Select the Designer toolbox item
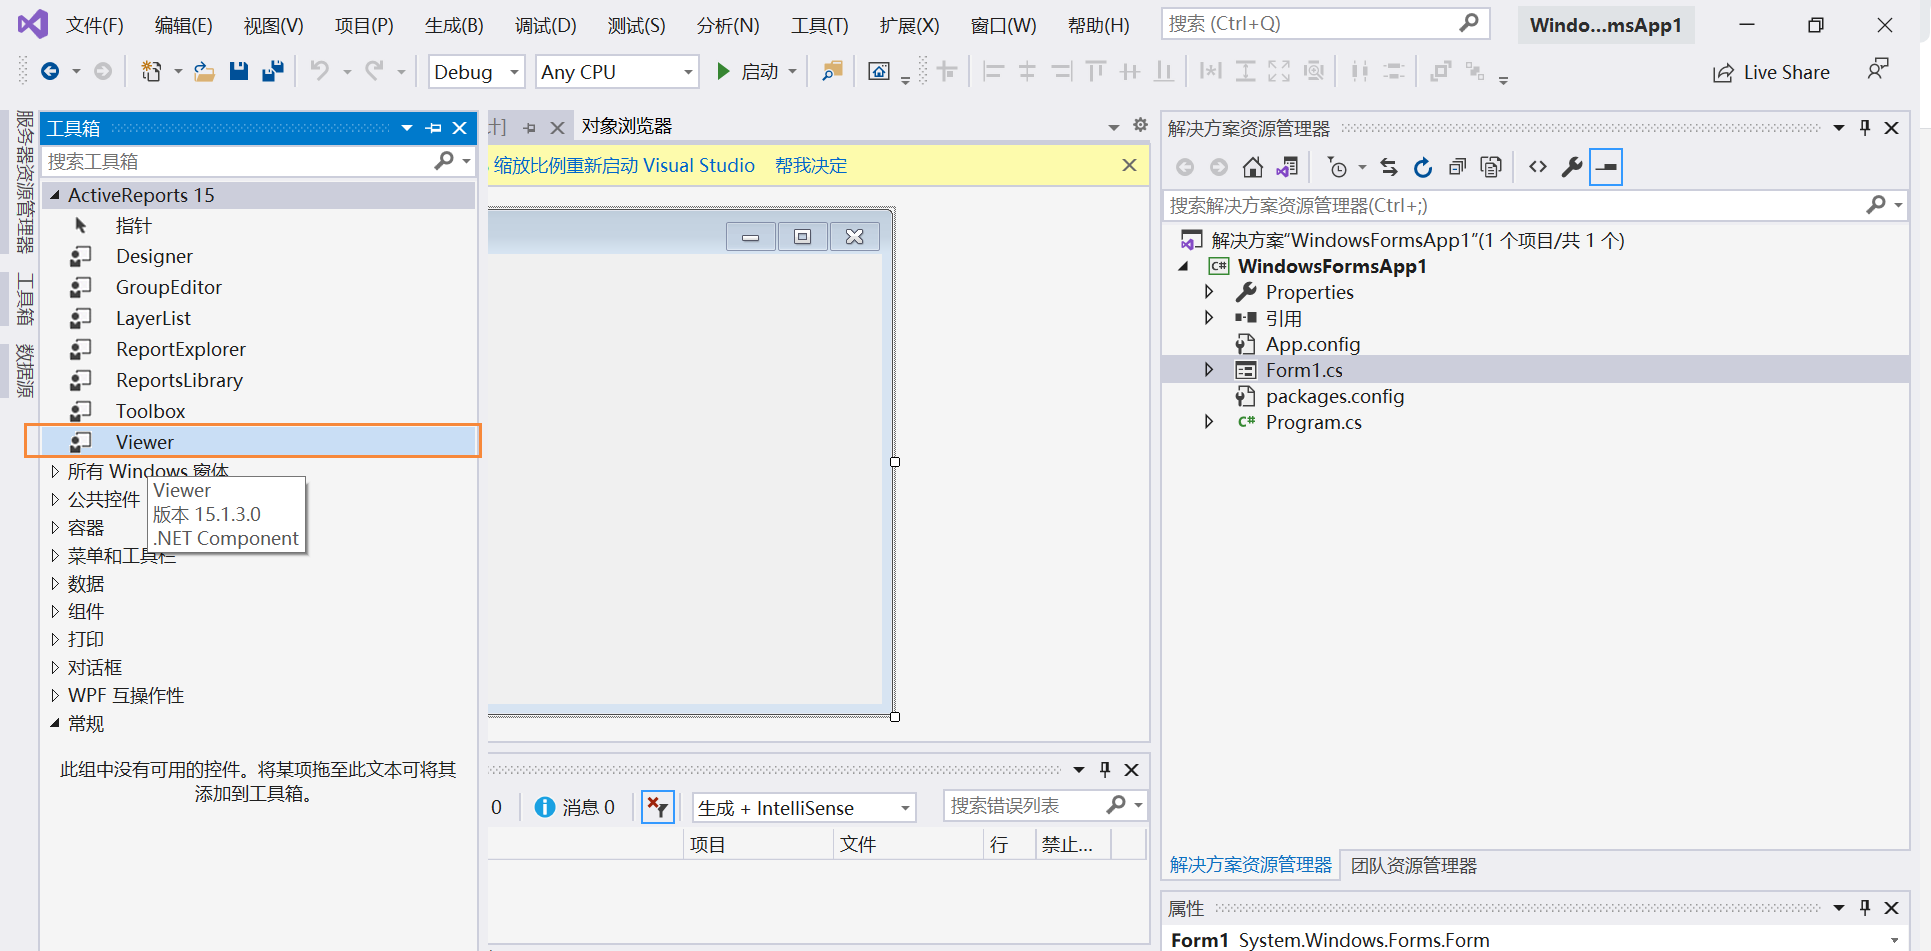Screen dimensions: 1931x951 pos(258,257)
